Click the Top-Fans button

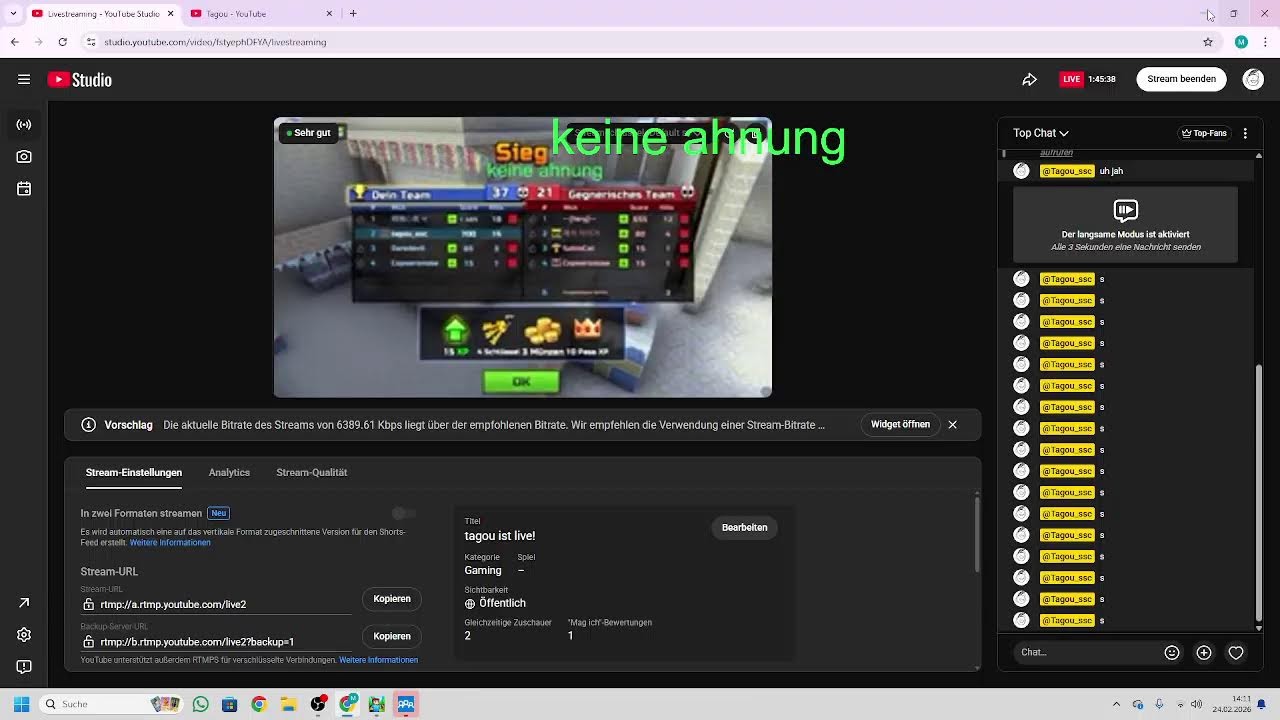[x=1204, y=133]
